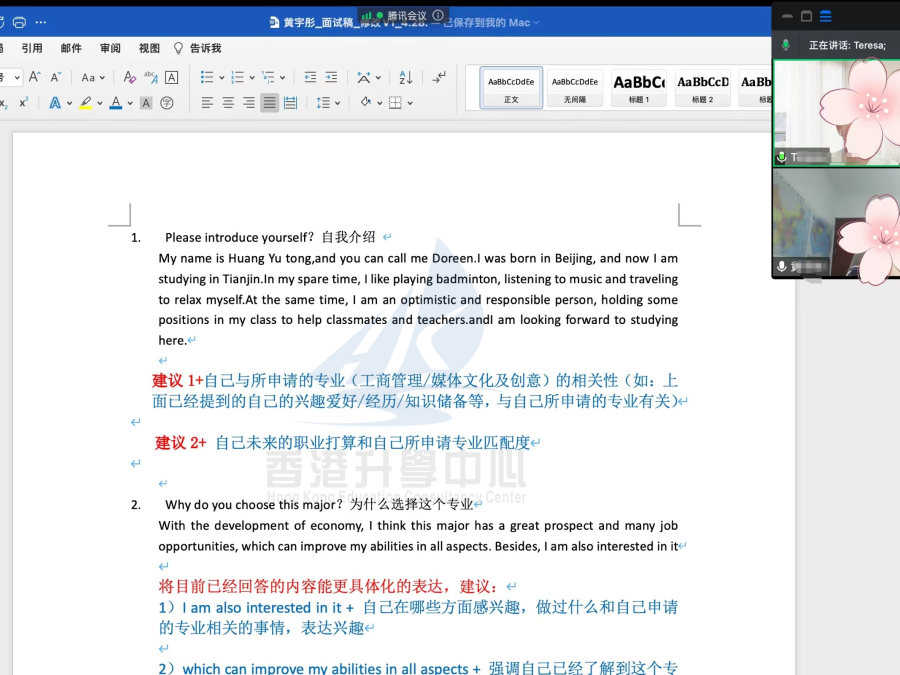900x675 pixels.
Task: Click Teresa's video thumbnail in meeting window
Action: click(x=836, y=112)
